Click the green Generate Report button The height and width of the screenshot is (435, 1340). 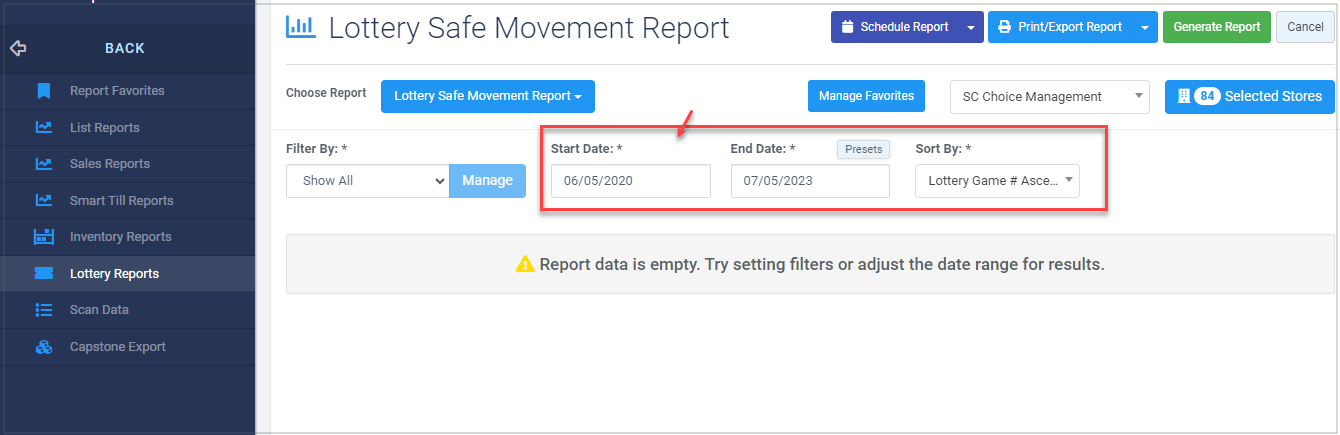click(x=1217, y=27)
